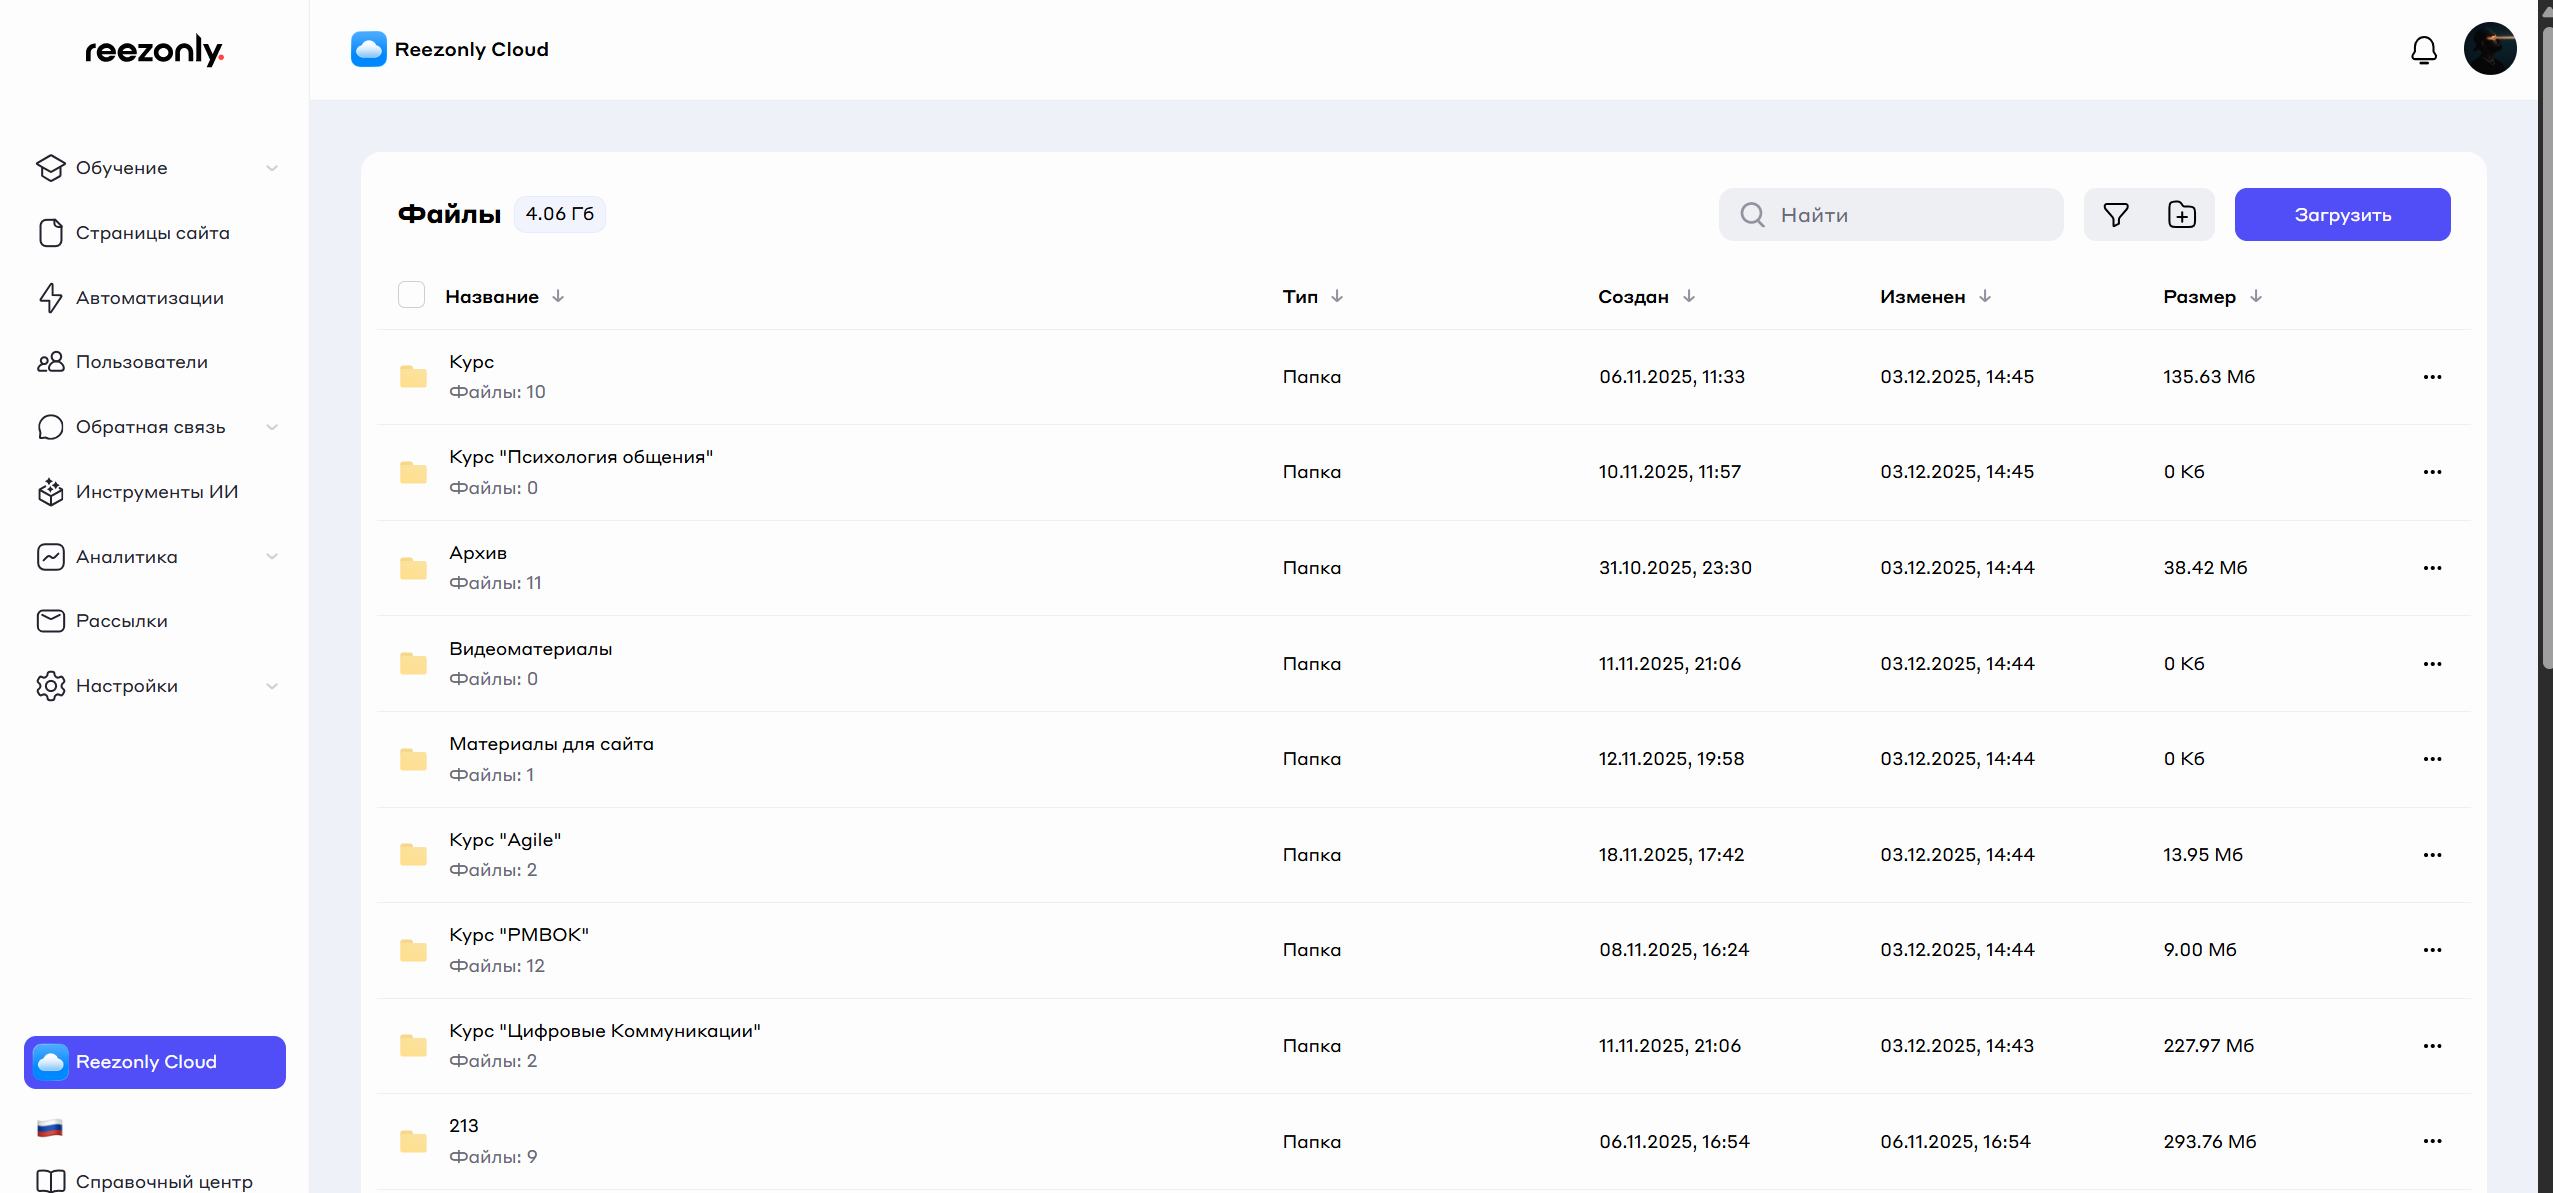Open three-dots menu for Архив folder

point(2432,568)
